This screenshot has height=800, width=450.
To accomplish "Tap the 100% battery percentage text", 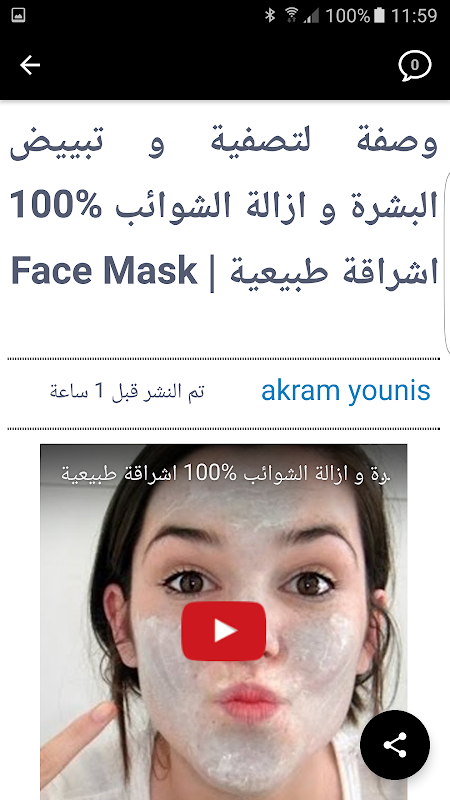I will point(347,15).
